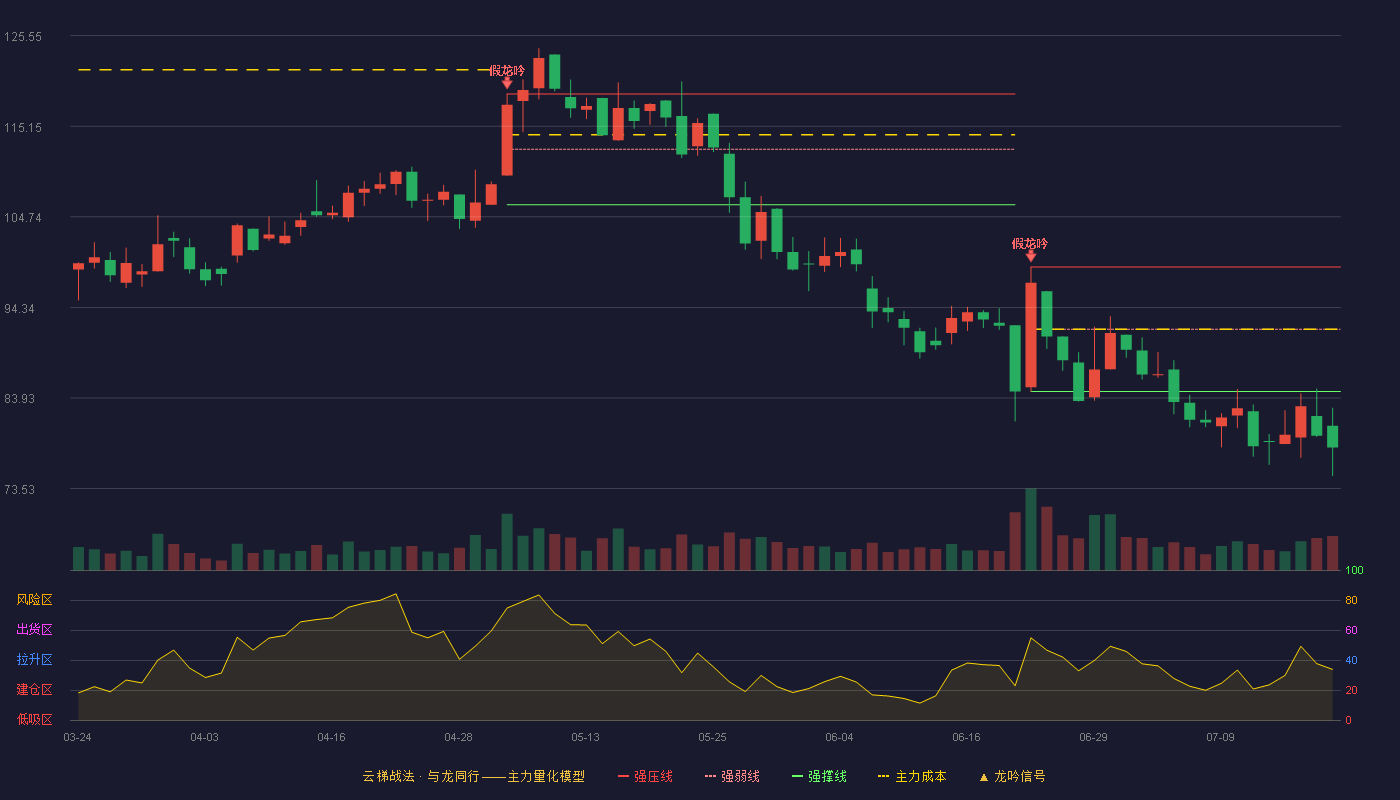Click the 风险区 zone label
Image resolution: width=1400 pixels, height=800 pixels.
pyautogui.click(x=34, y=600)
